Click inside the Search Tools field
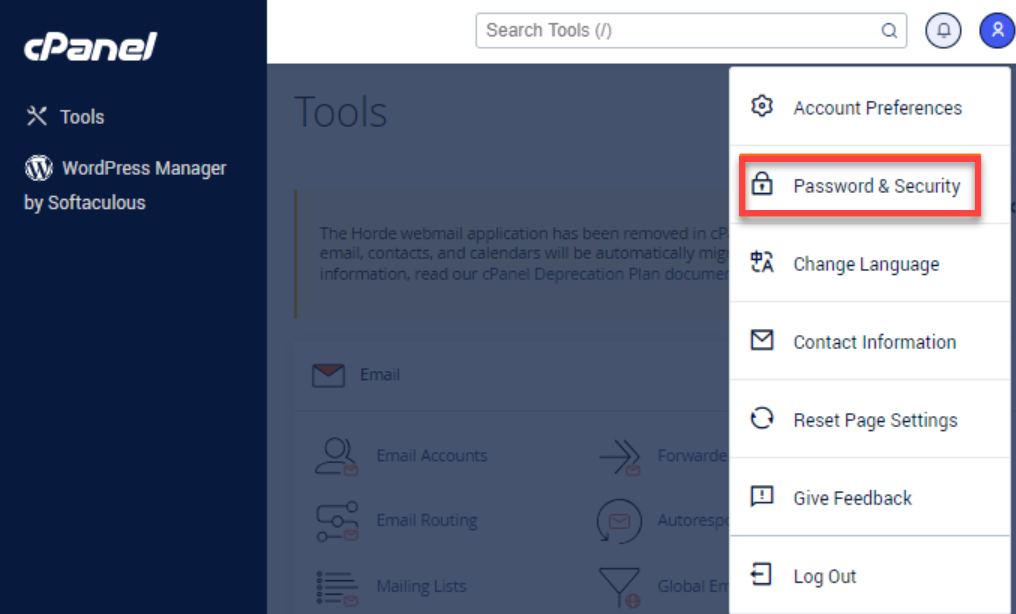Viewport: 1016px width, 614px height. pos(675,31)
